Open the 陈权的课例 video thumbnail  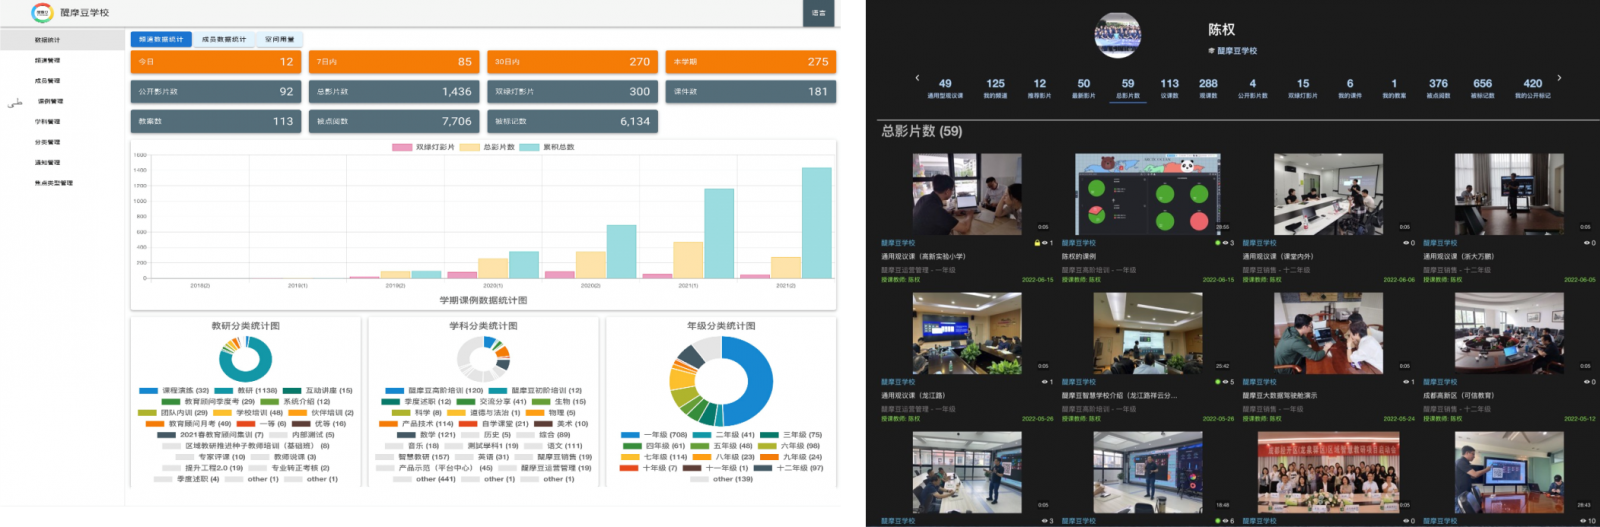click(1147, 194)
